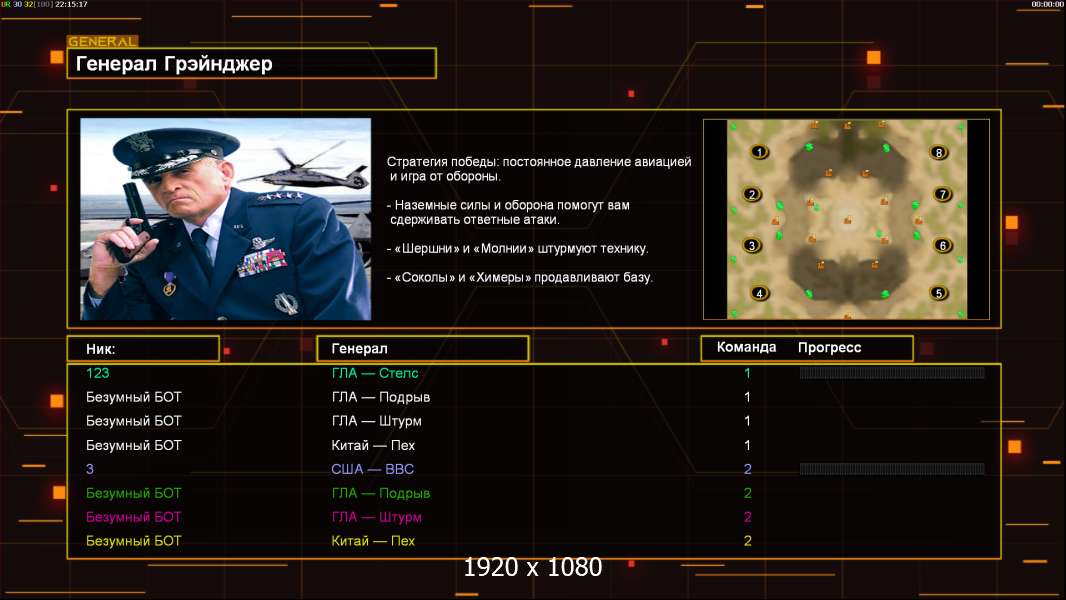Click General Granger's portrait image
This screenshot has height=600, width=1066.
tap(226, 219)
